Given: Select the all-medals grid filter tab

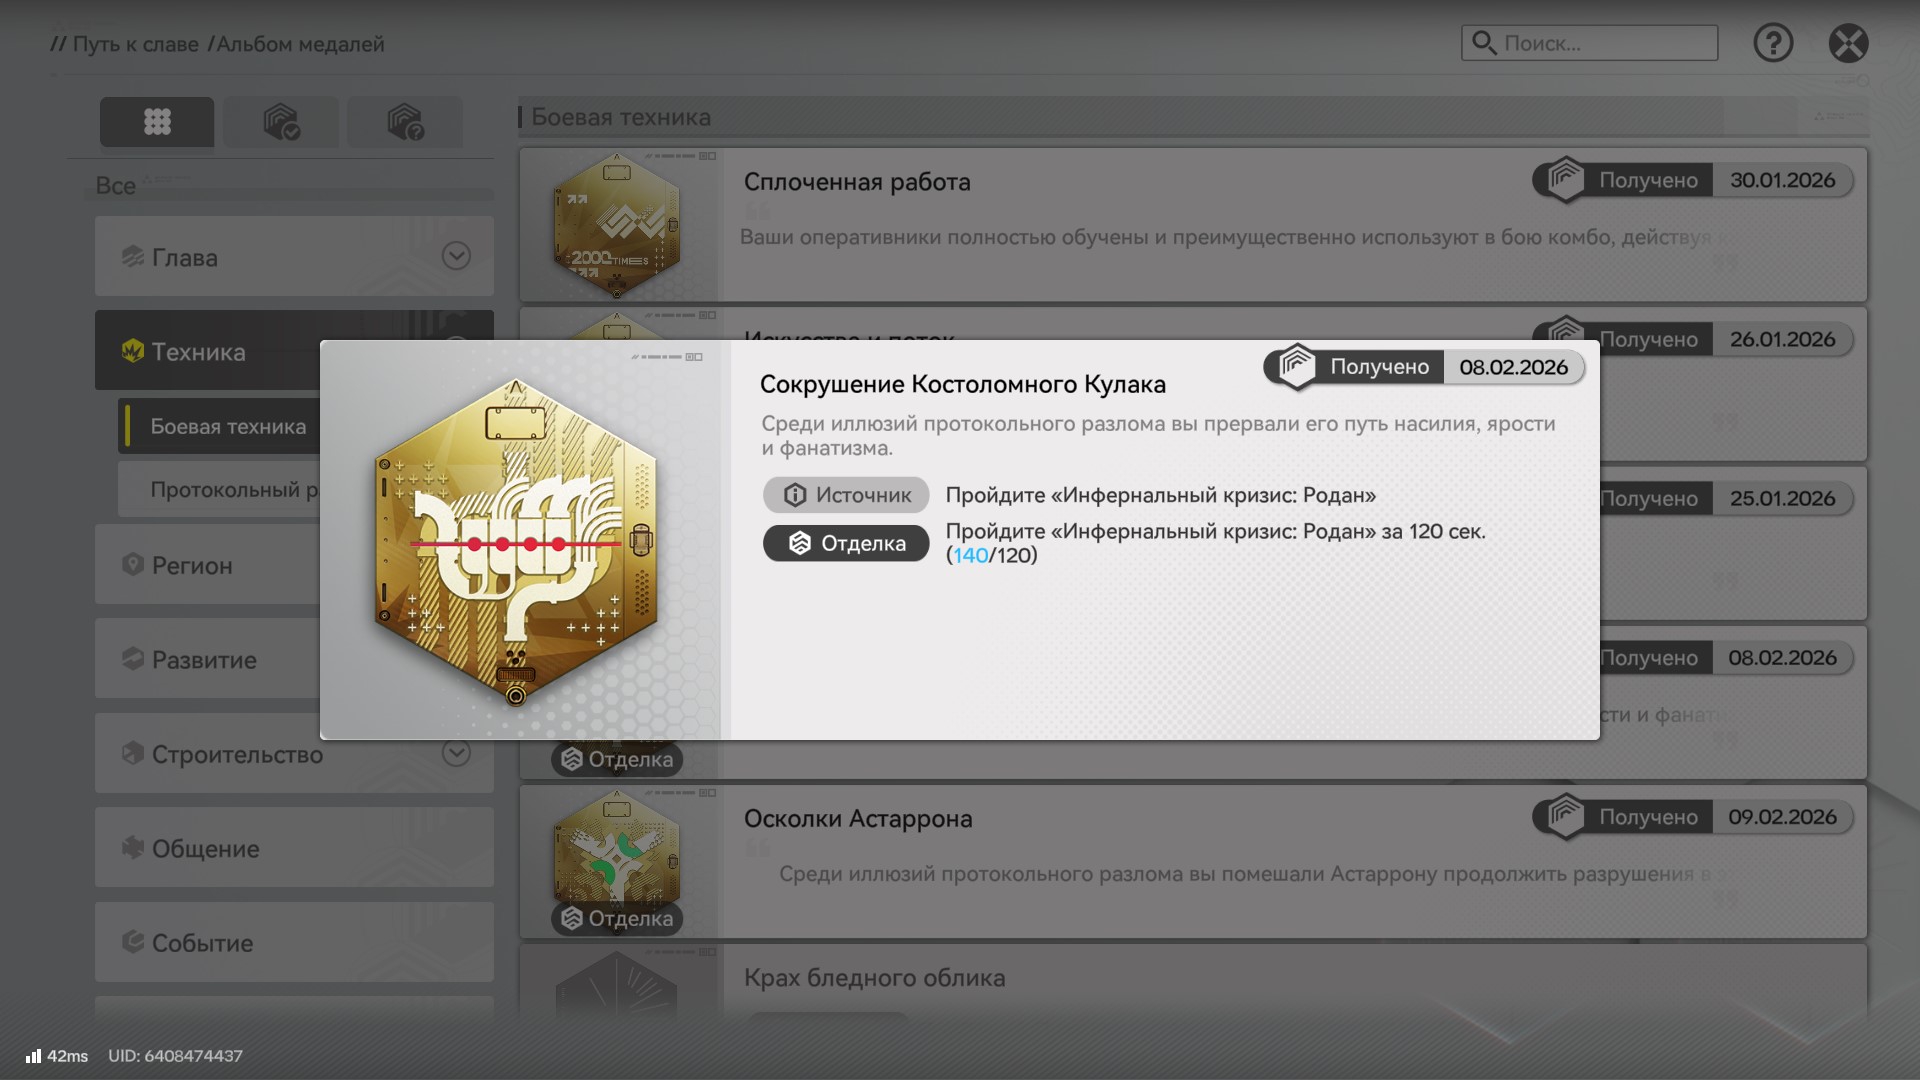Looking at the screenshot, I should [157, 122].
